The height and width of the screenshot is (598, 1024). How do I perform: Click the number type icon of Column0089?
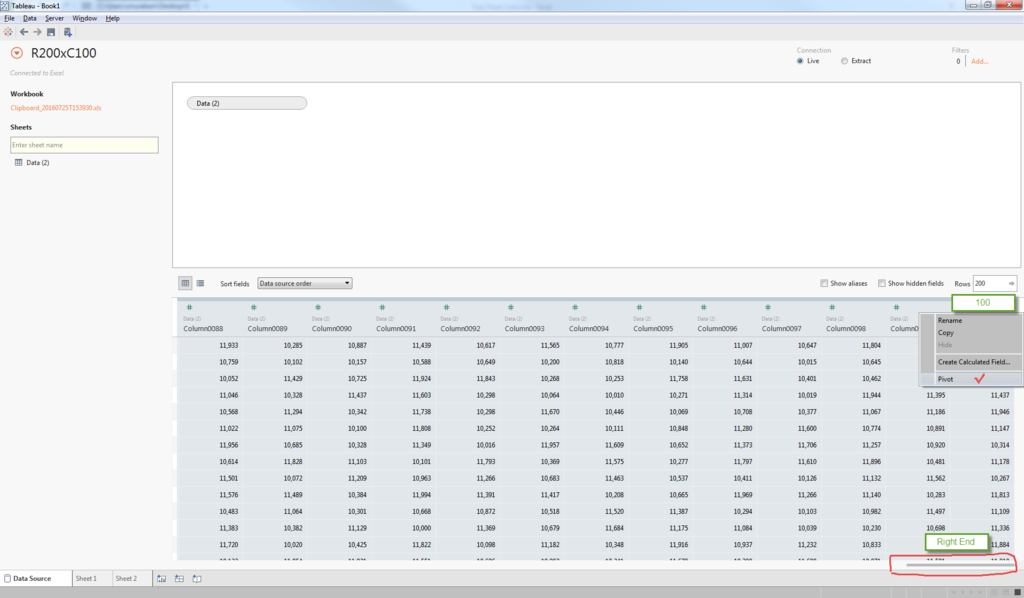253,307
